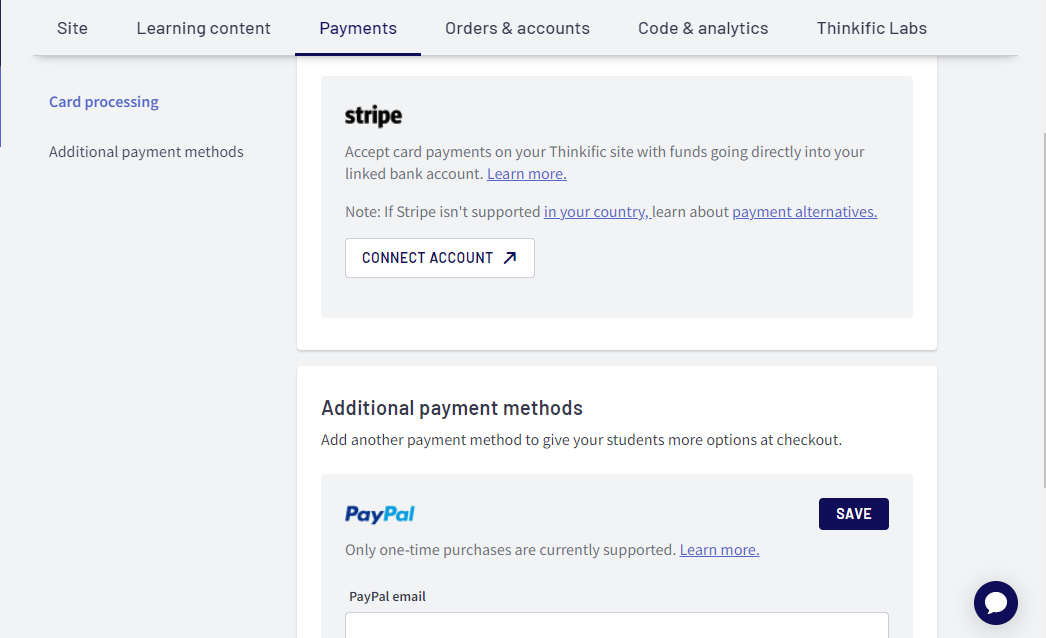Open the in your country link
This screenshot has width=1046, height=638.
597,212
